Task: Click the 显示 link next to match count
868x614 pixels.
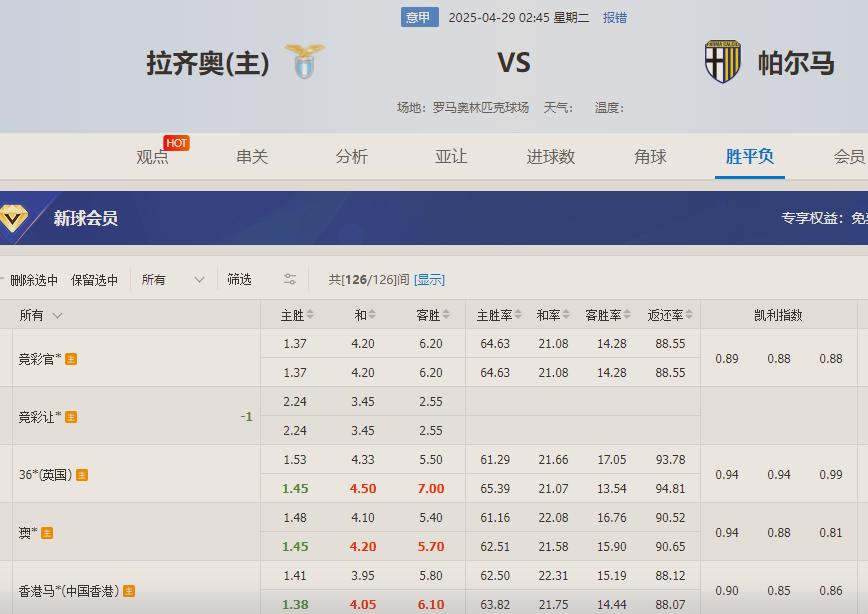Action: click(429, 280)
